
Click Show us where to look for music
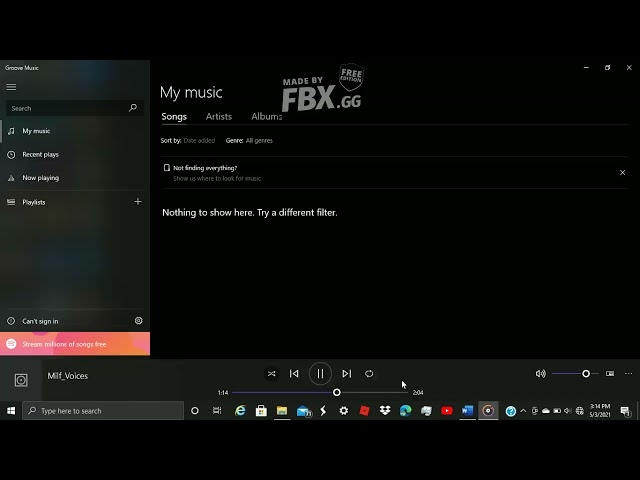point(217,179)
